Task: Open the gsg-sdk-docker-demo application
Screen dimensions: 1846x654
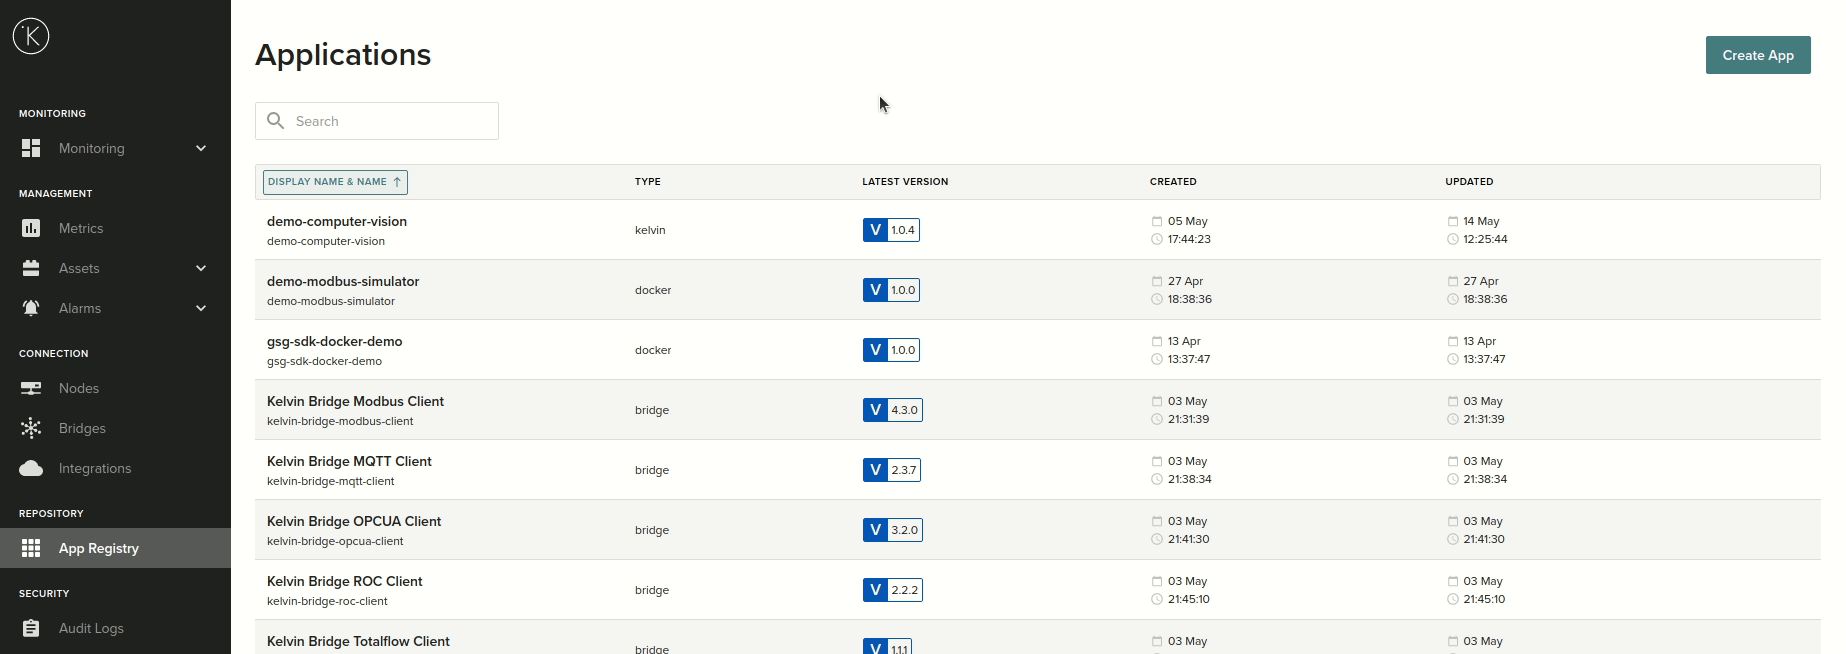Action: [334, 341]
